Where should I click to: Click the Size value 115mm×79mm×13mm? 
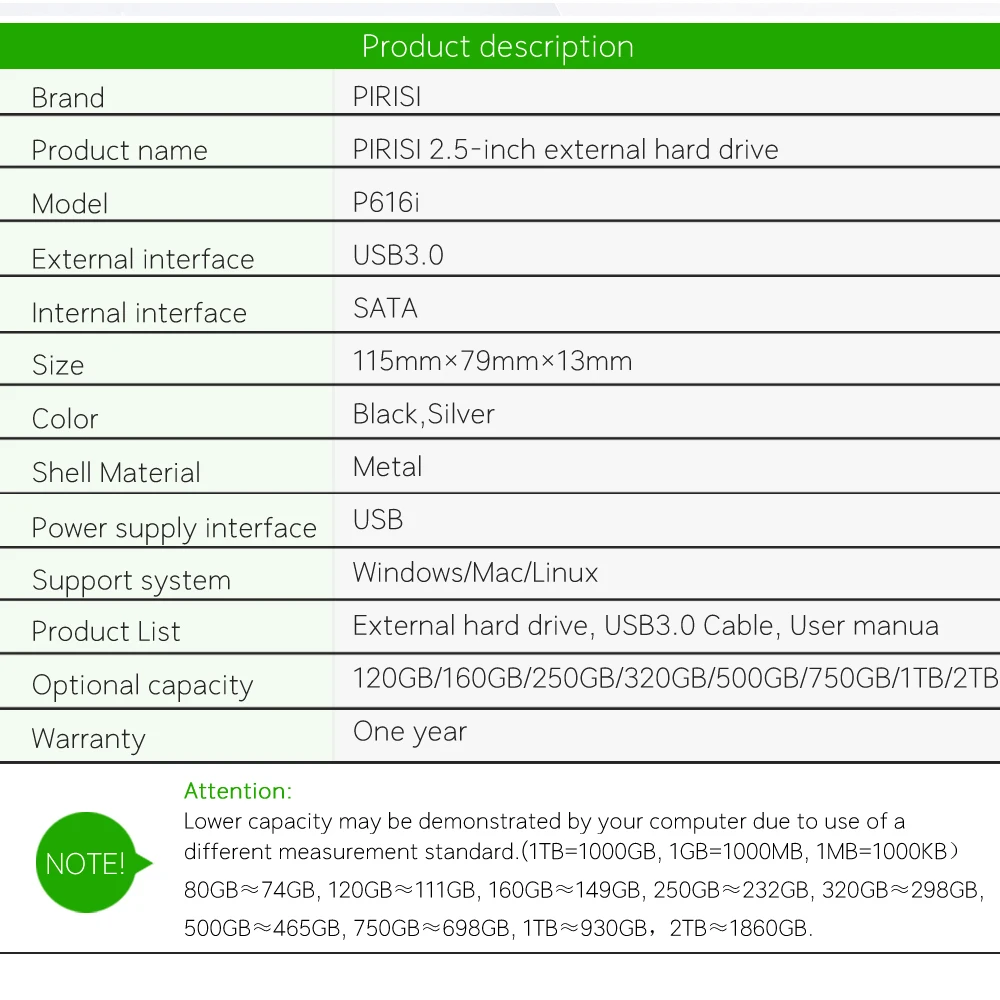point(492,361)
